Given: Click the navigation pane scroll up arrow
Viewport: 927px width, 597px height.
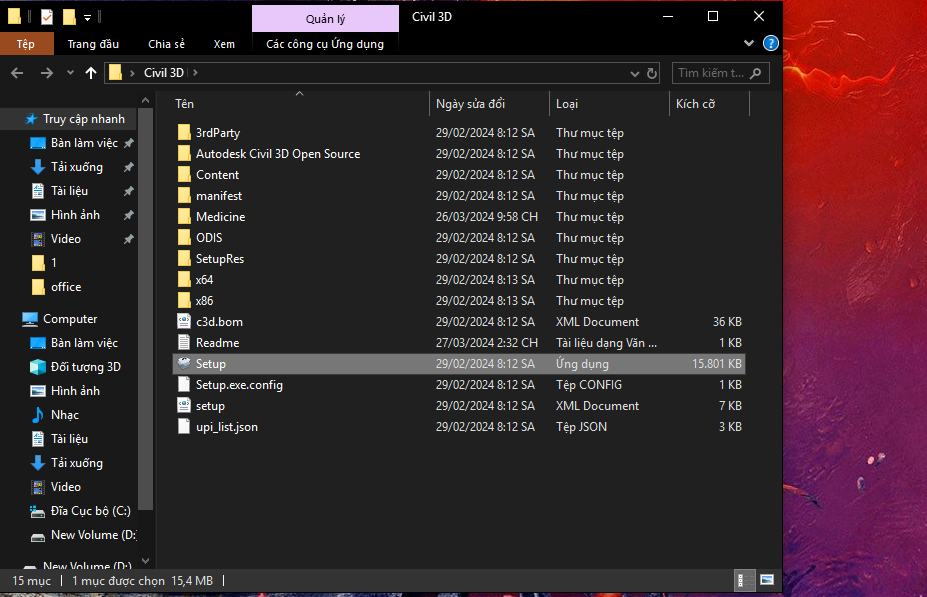Looking at the screenshot, I should [x=145, y=100].
